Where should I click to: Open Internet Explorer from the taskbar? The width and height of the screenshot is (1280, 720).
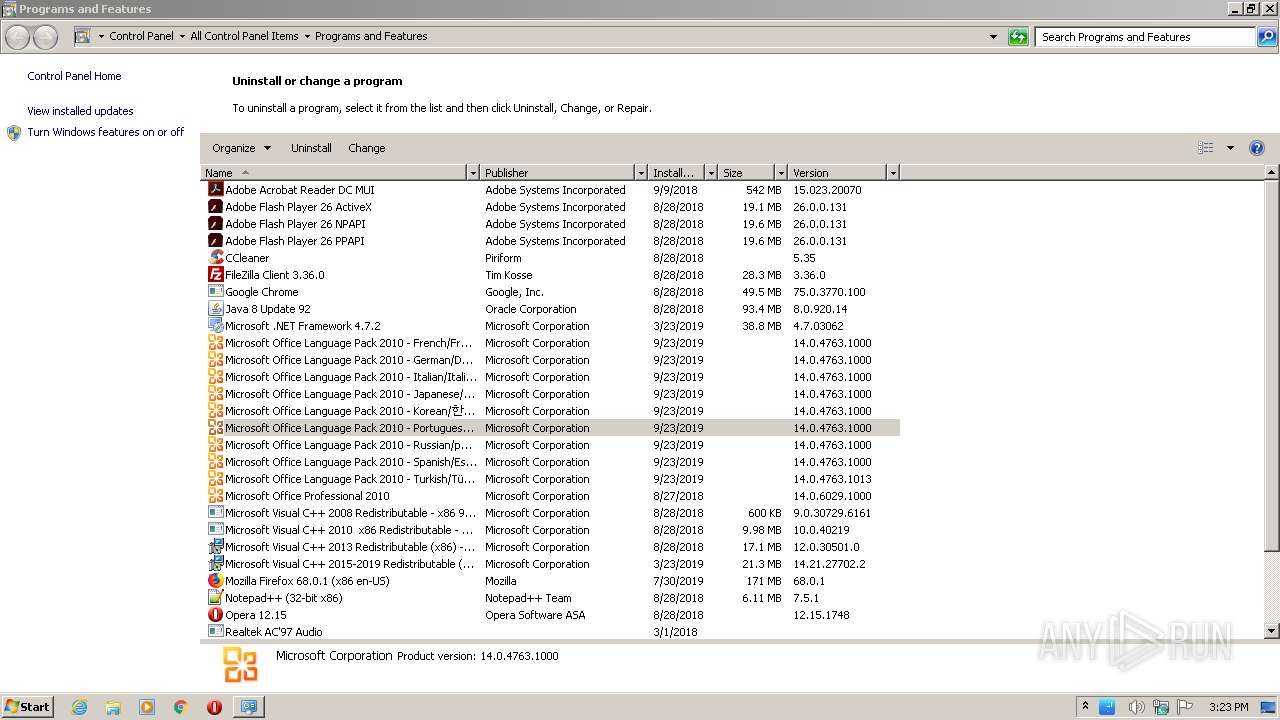[x=79, y=707]
